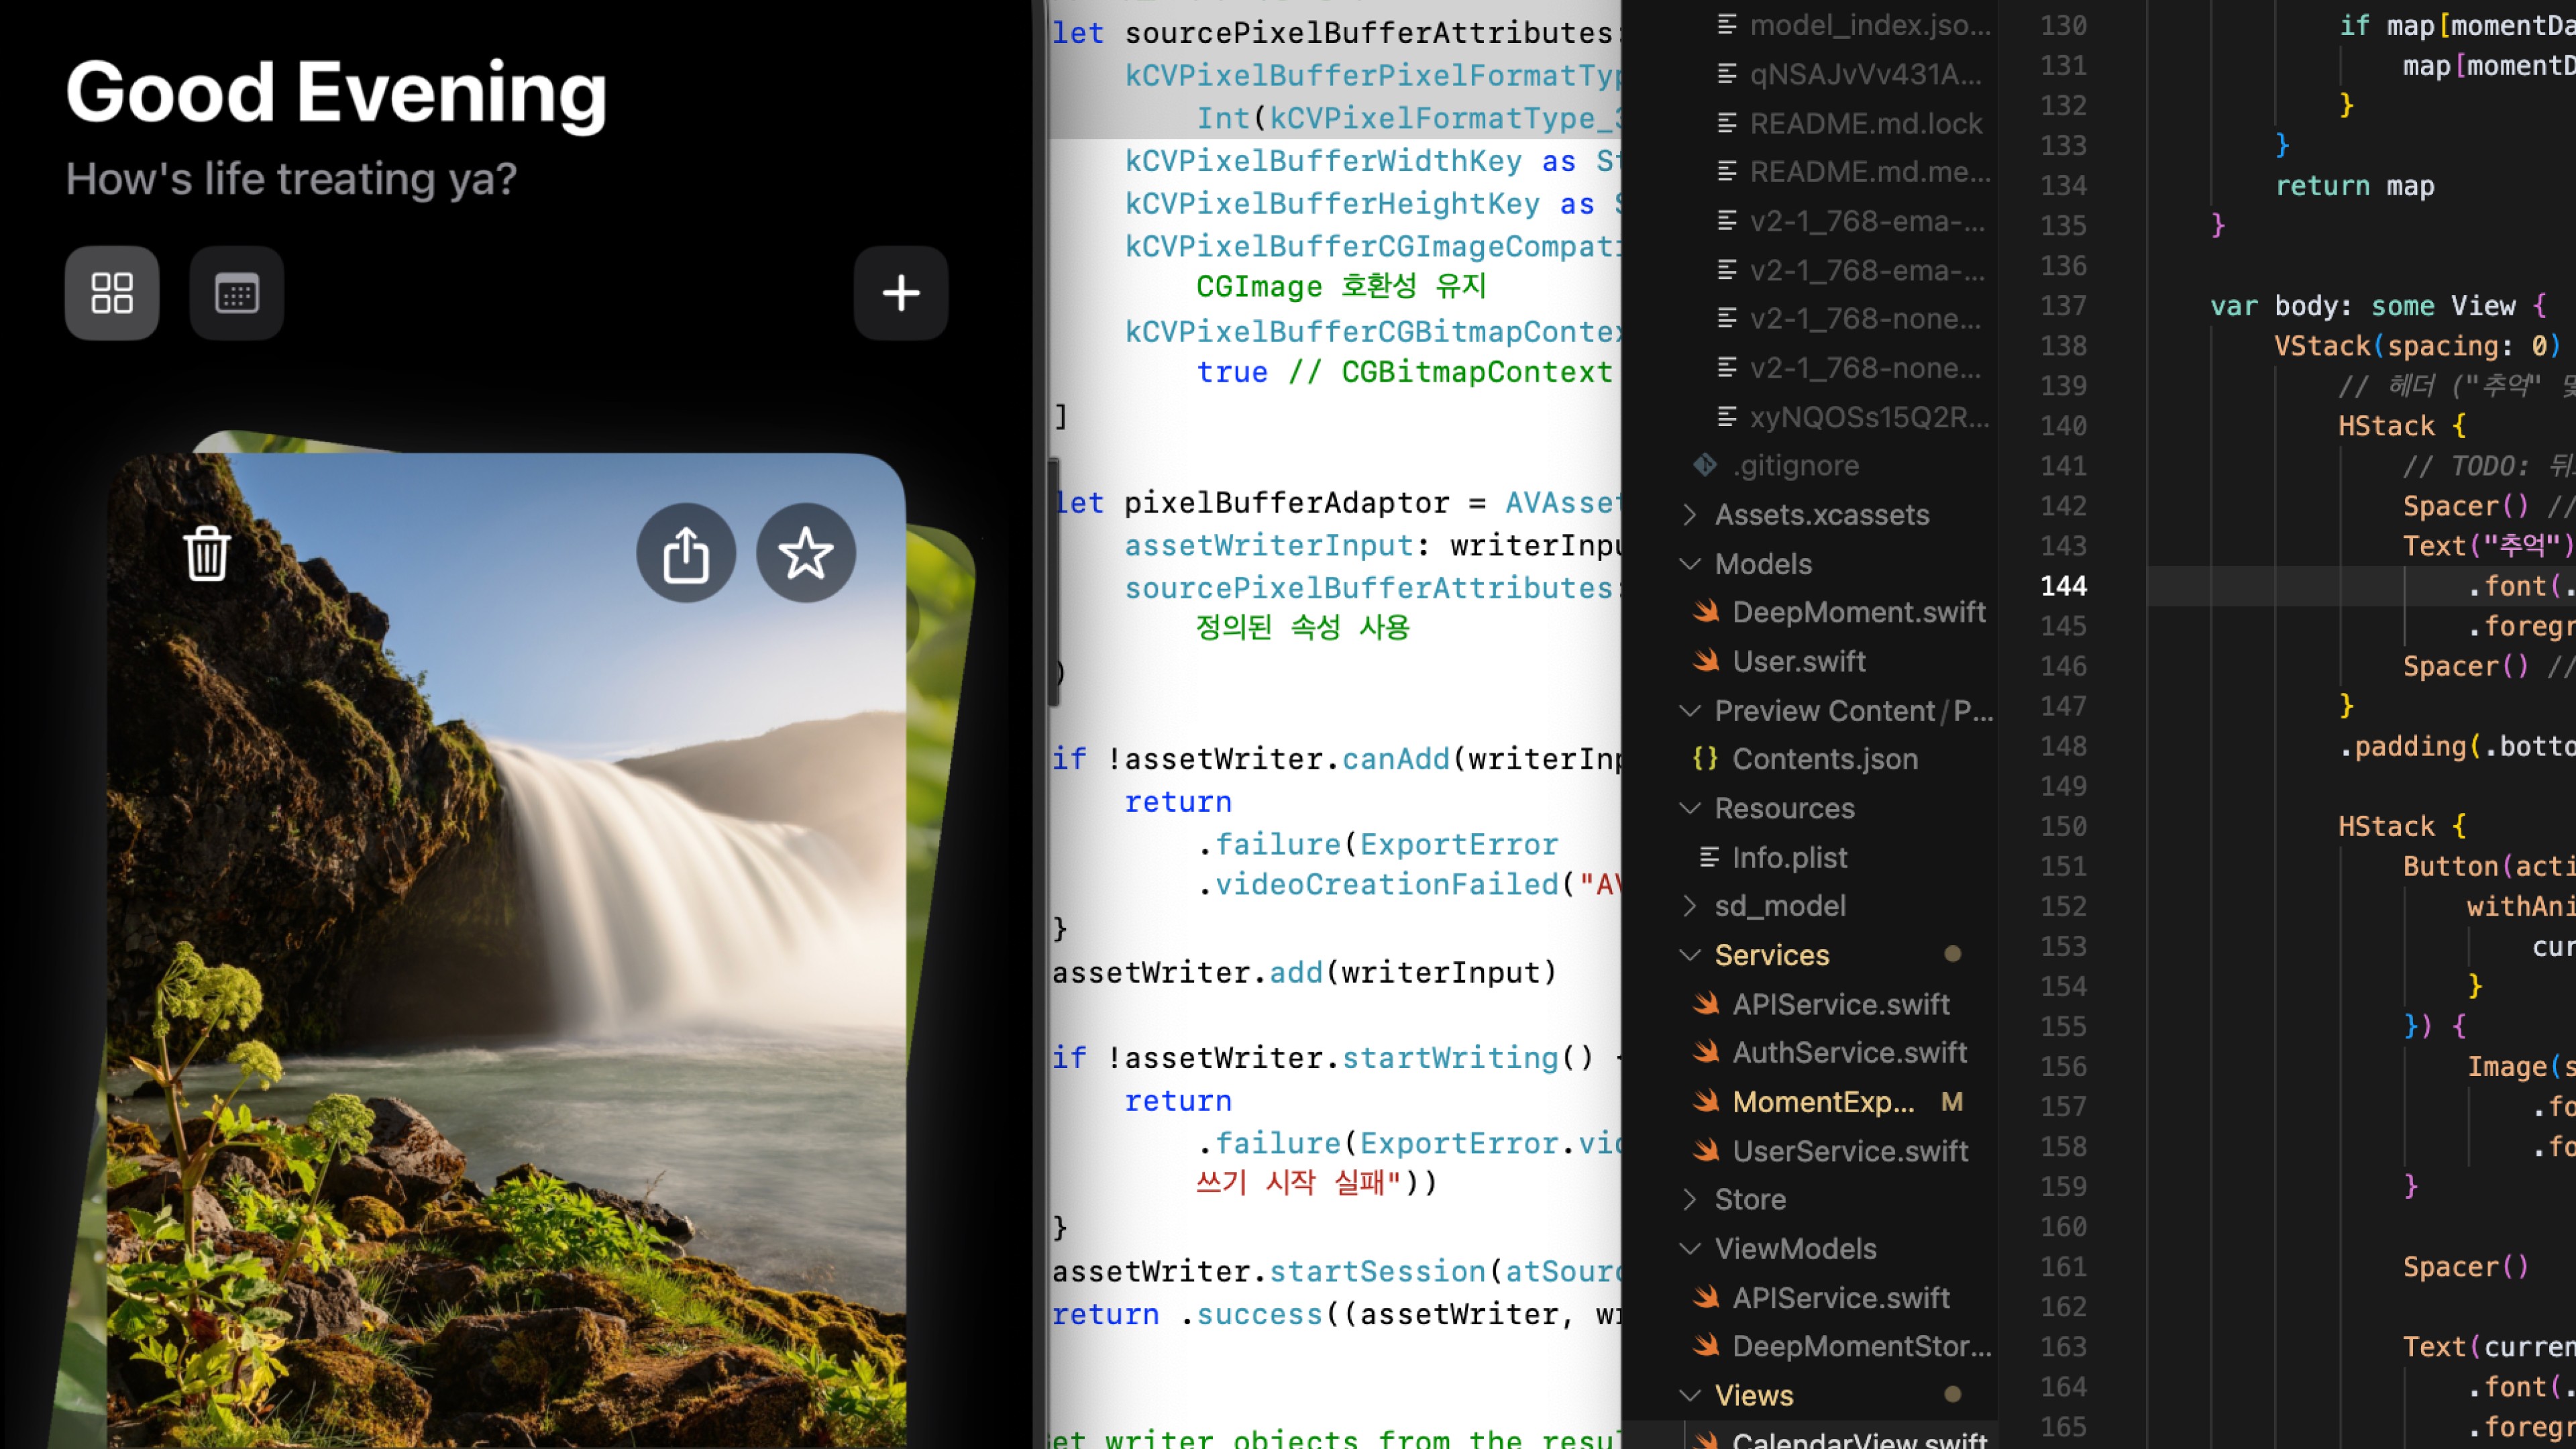Collapse the Views folder

(x=1690, y=1395)
